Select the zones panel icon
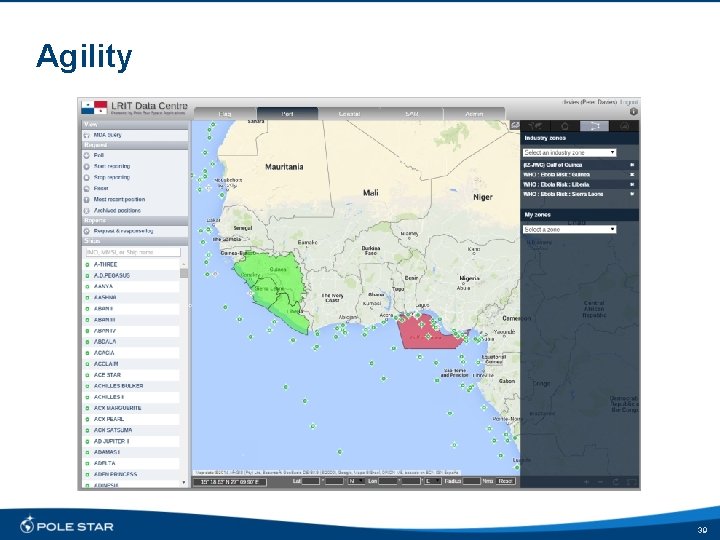720x540 pixels. click(x=594, y=126)
